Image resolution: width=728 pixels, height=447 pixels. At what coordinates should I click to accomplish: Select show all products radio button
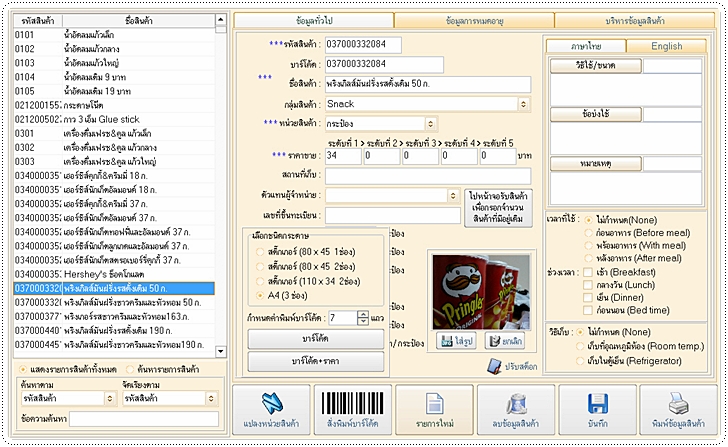coord(23,369)
